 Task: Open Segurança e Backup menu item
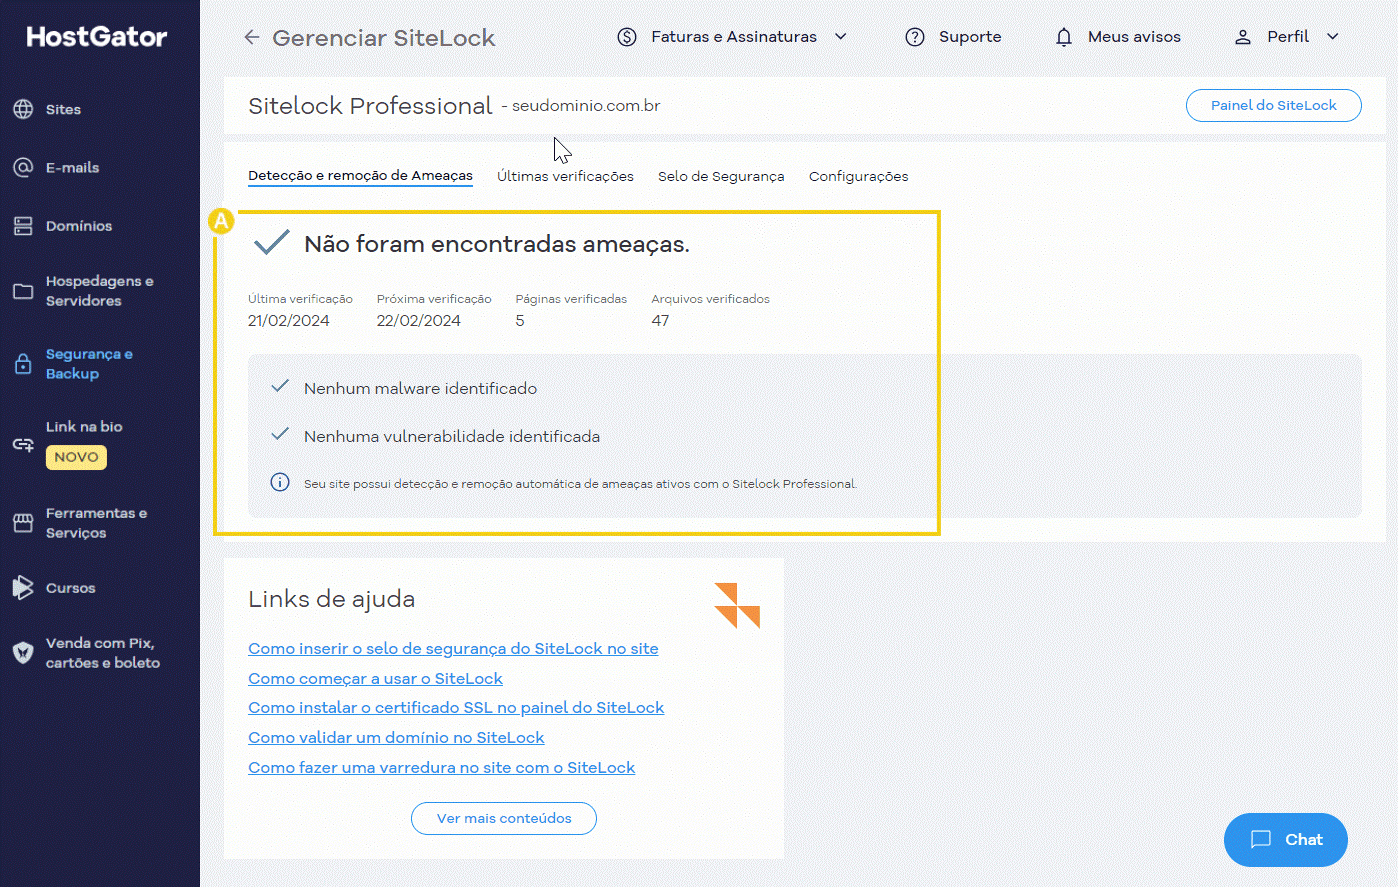[x=89, y=364]
